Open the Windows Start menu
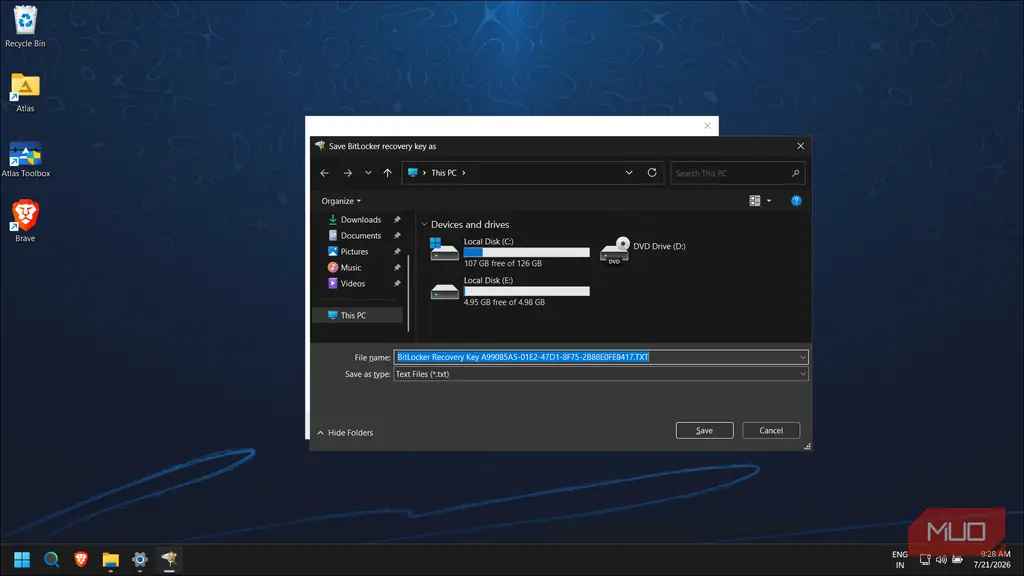The width and height of the screenshot is (1024, 576). pyautogui.click(x=22, y=560)
